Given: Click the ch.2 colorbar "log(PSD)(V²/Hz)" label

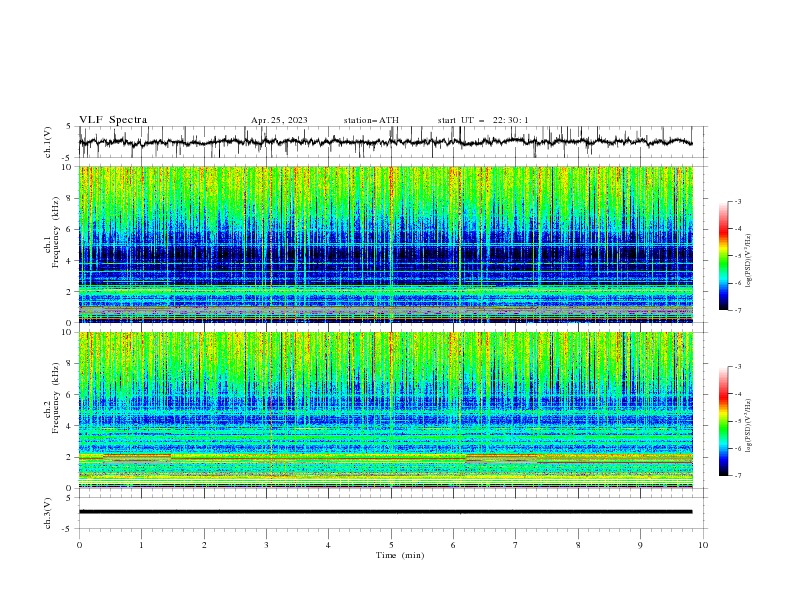Looking at the screenshot, I should (x=749, y=425).
